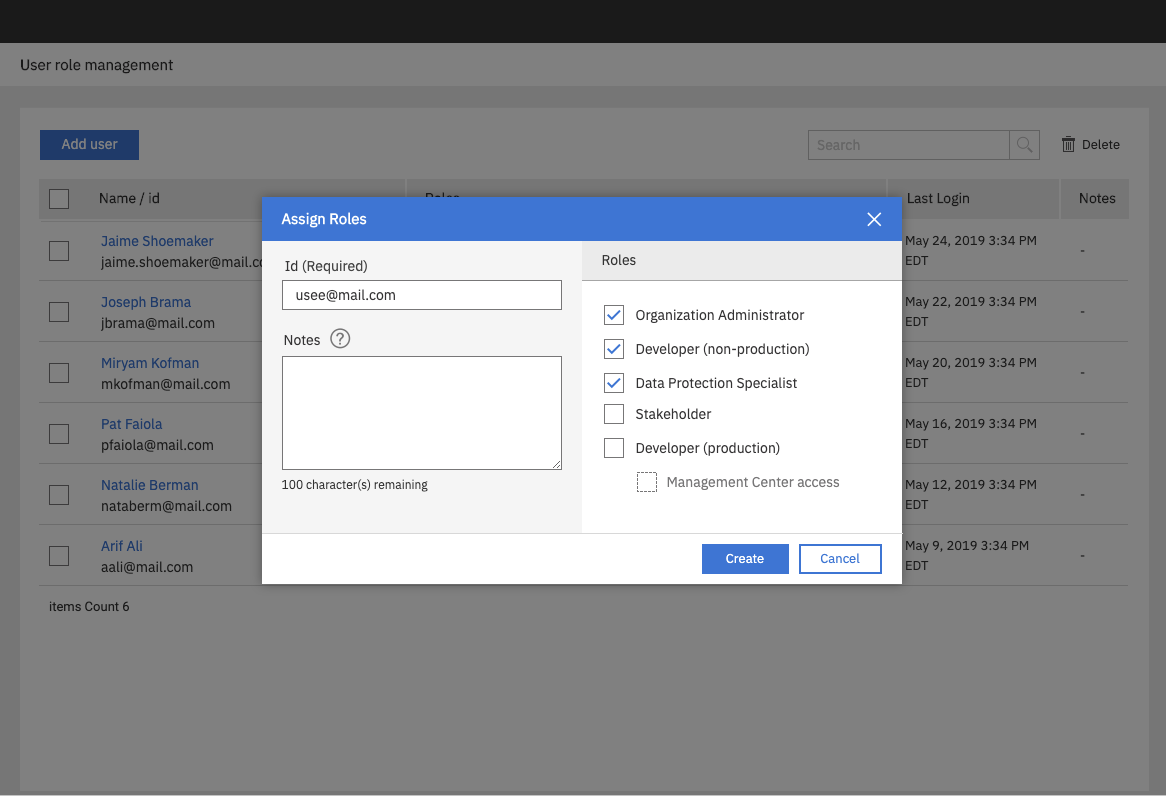Click into the Search field
This screenshot has width=1166, height=796.
908,145
